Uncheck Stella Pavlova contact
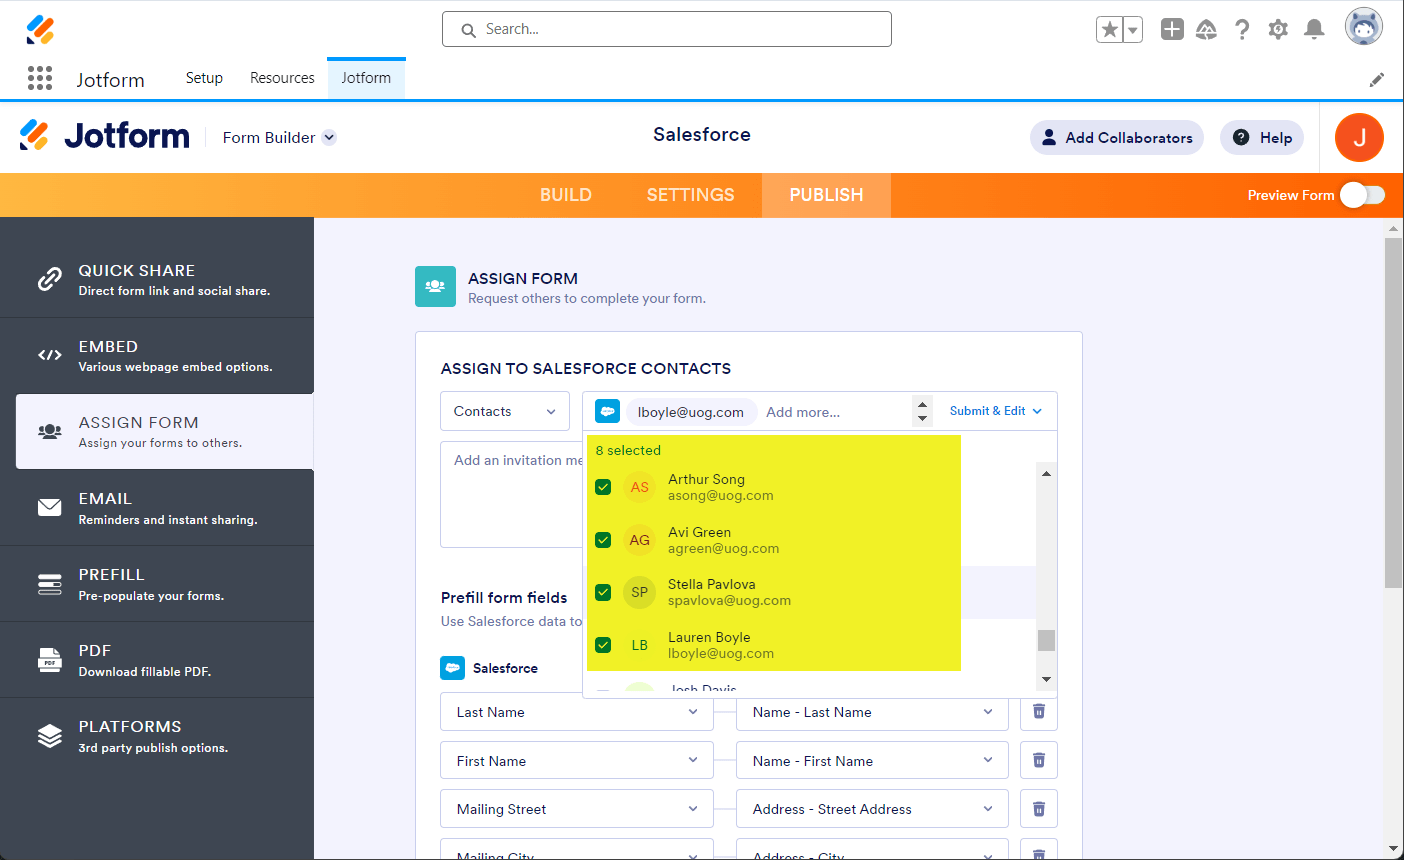This screenshot has width=1404, height=860. point(603,592)
